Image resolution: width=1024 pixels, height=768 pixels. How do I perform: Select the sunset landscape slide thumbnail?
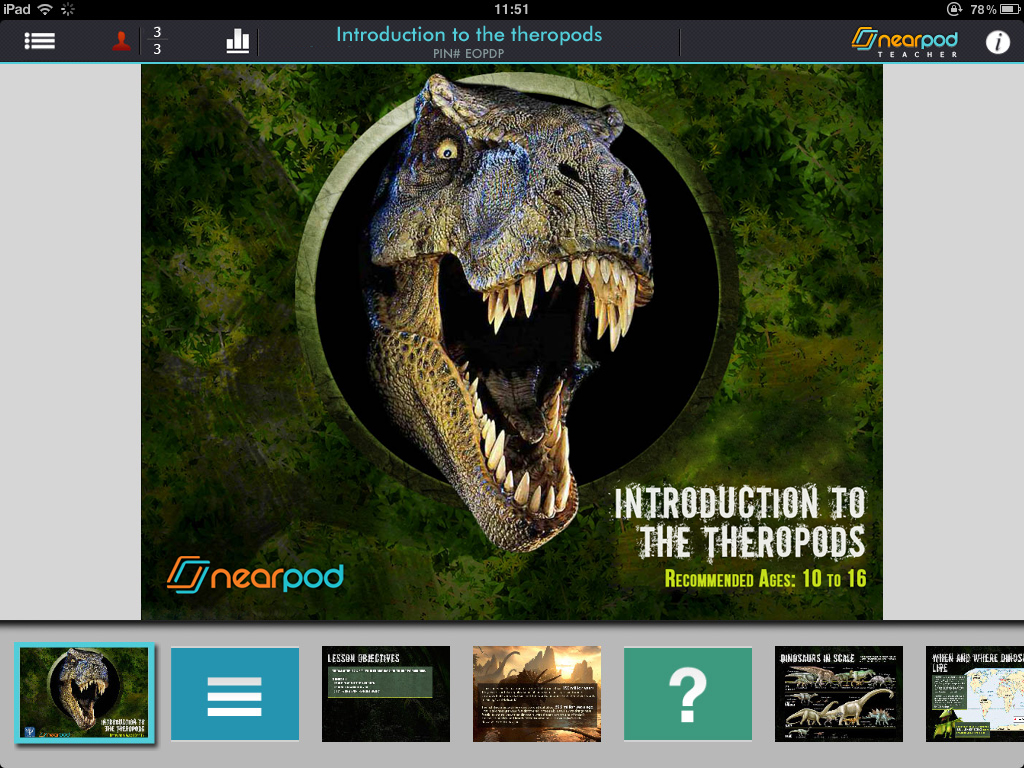537,694
